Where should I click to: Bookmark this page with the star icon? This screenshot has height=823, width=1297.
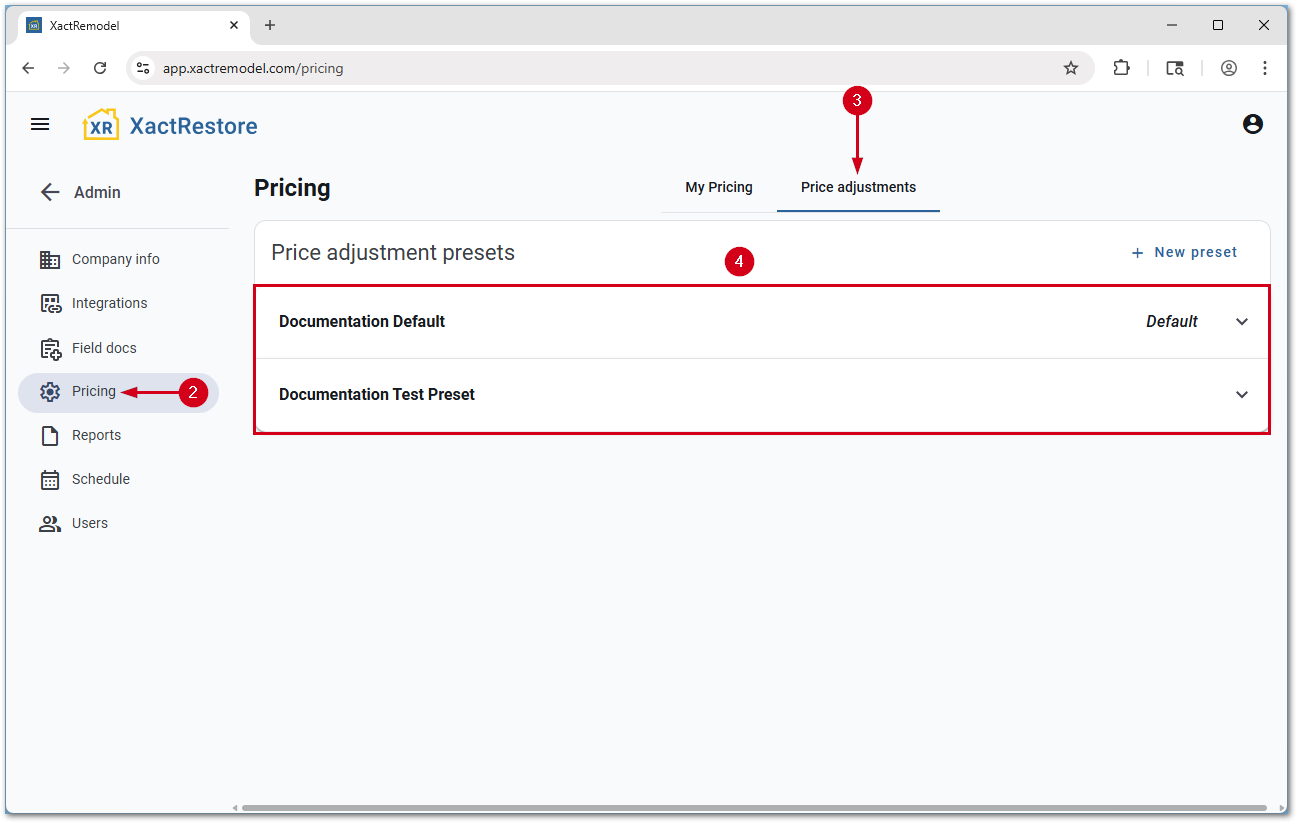pyautogui.click(x=1071, y=68)
